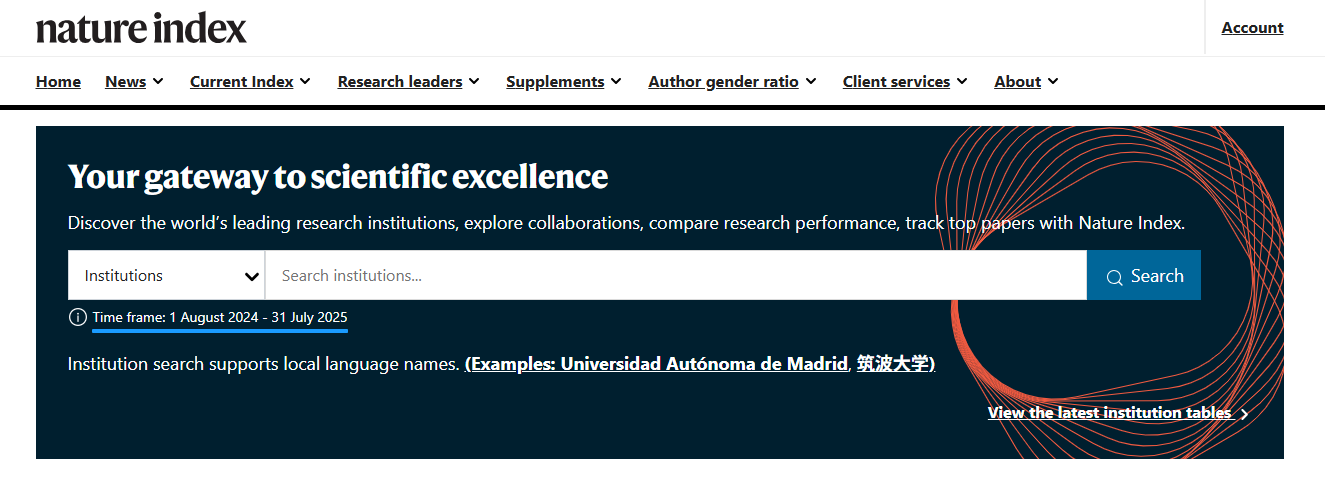Select the 筑波大学 example link
The width and height of the screenshot is (1325, 477).
point(893,364)
